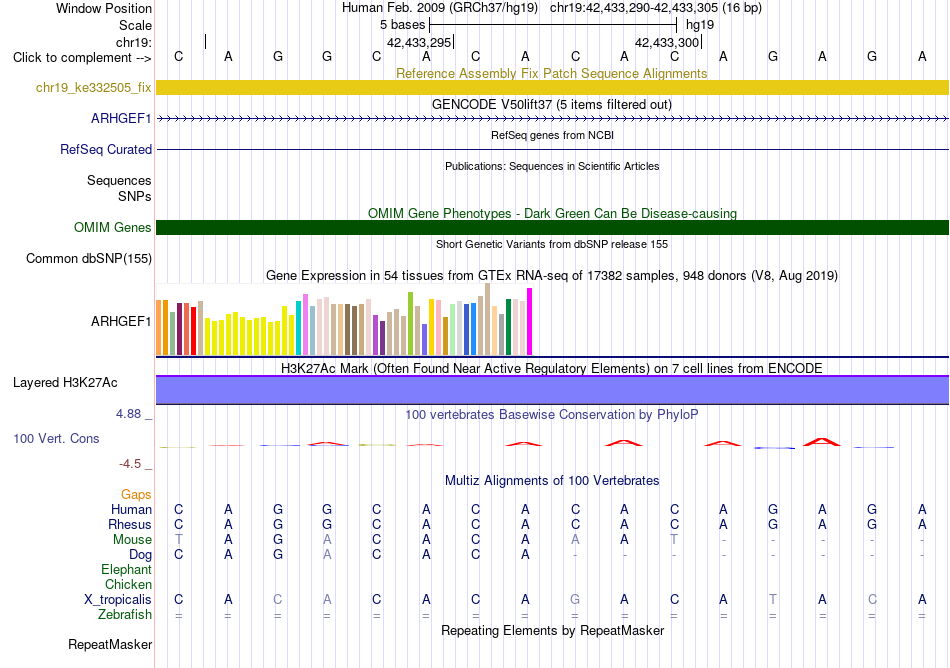Click the hg19 scale label
The image size is (950, 668).
pos(700,25)
